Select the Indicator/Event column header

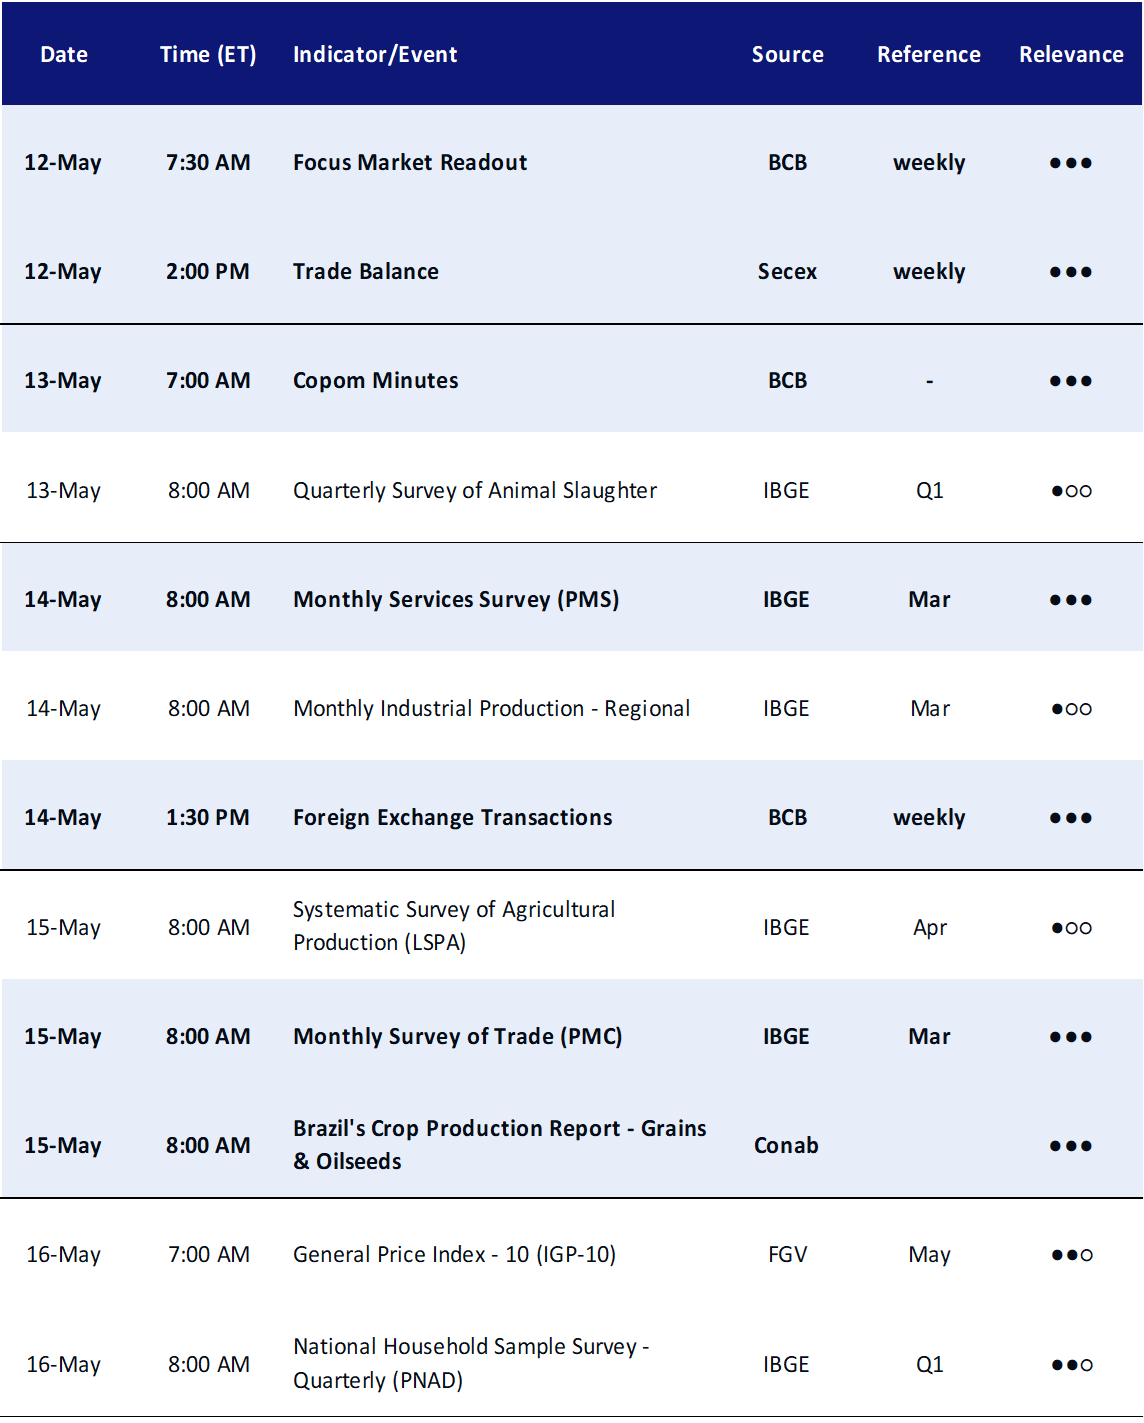point(375,55)
